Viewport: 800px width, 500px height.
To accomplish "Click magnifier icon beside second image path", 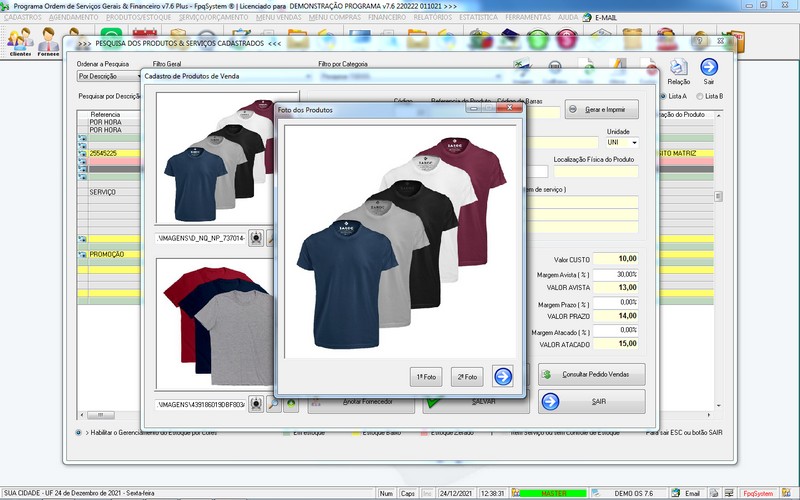I will coord(273,403).
